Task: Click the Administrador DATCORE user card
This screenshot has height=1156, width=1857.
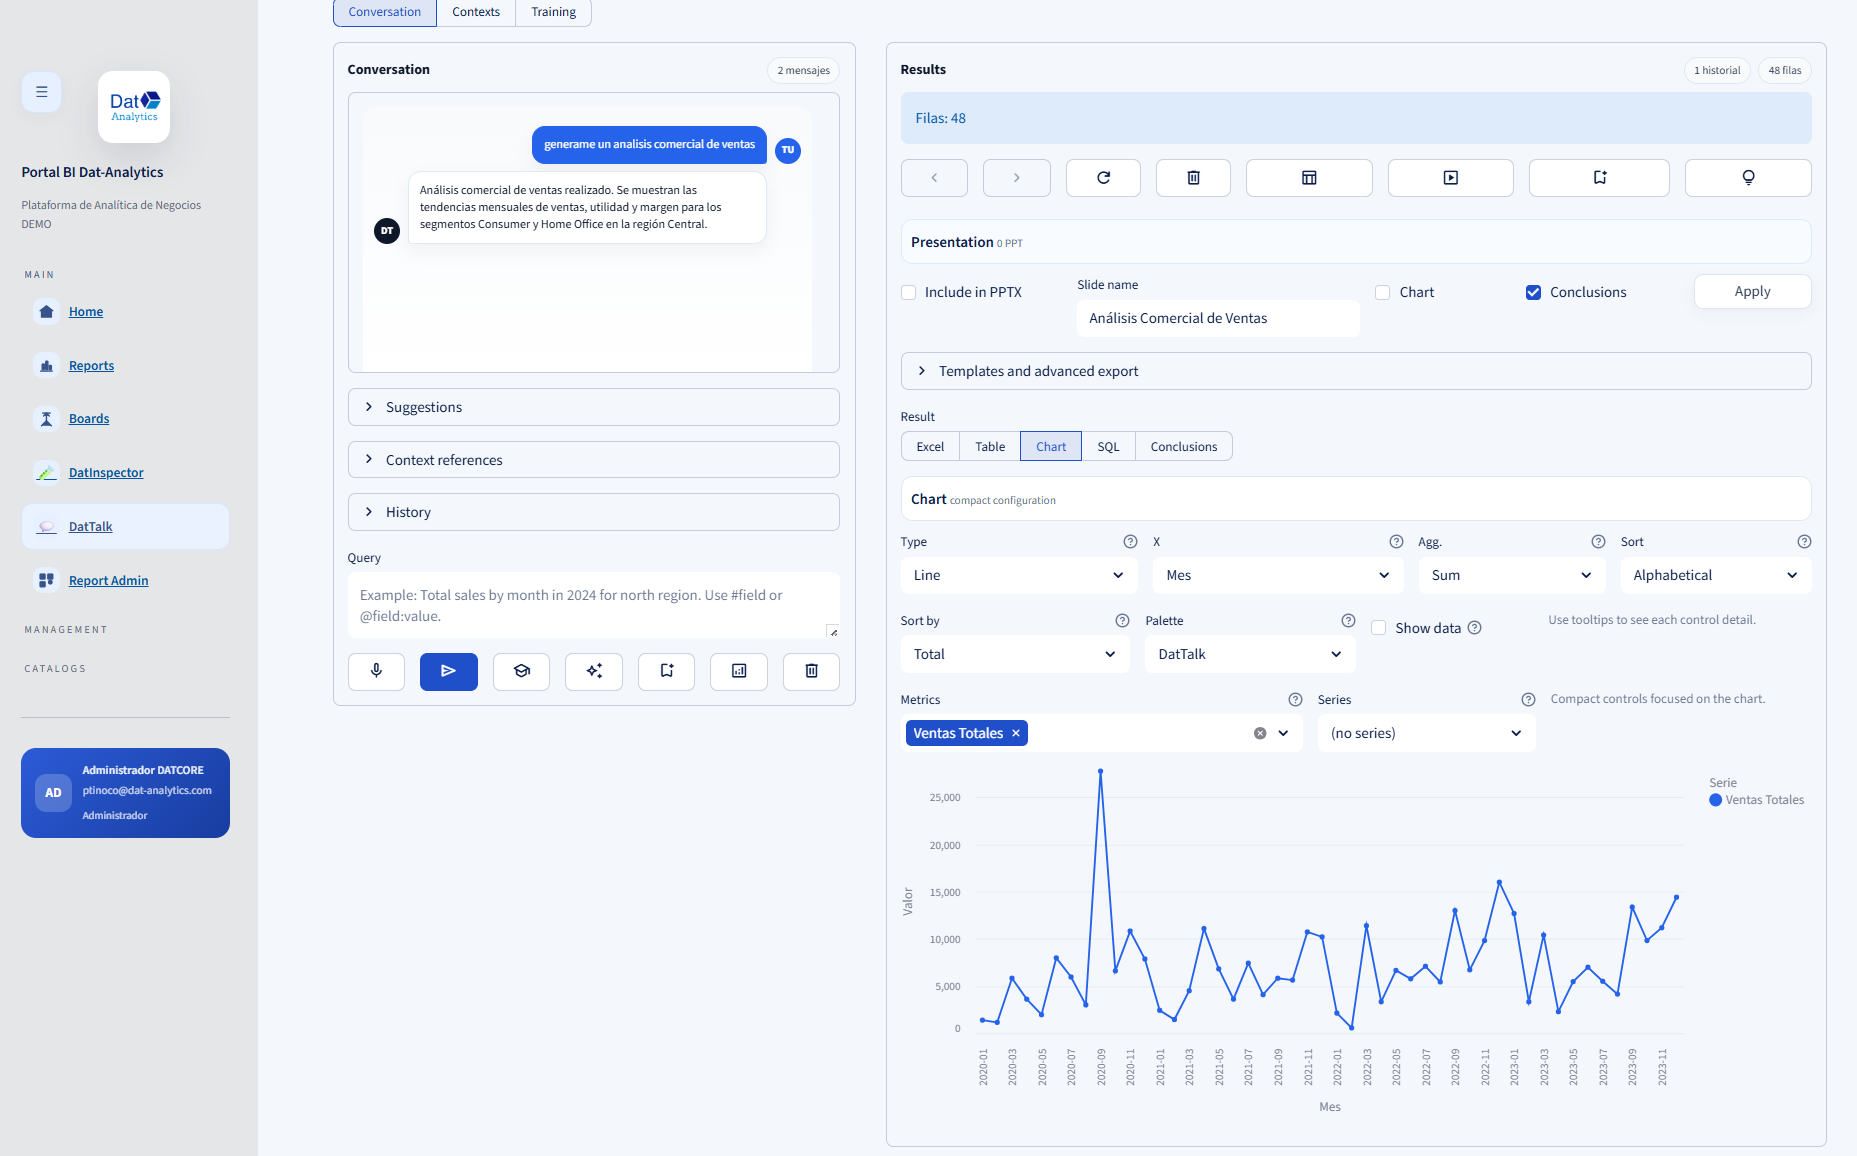Action: [x=125, y=793]
